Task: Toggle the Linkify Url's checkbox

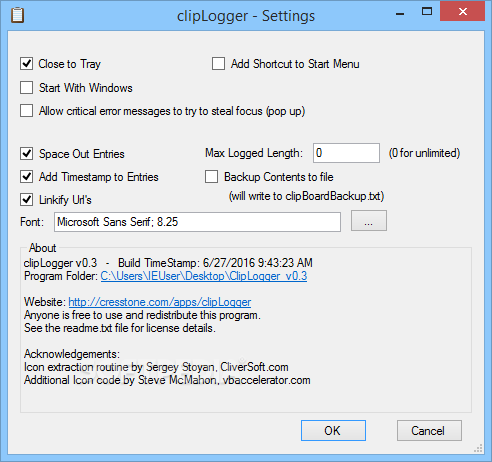Action: pyautogui.click(x=26, y=200)
